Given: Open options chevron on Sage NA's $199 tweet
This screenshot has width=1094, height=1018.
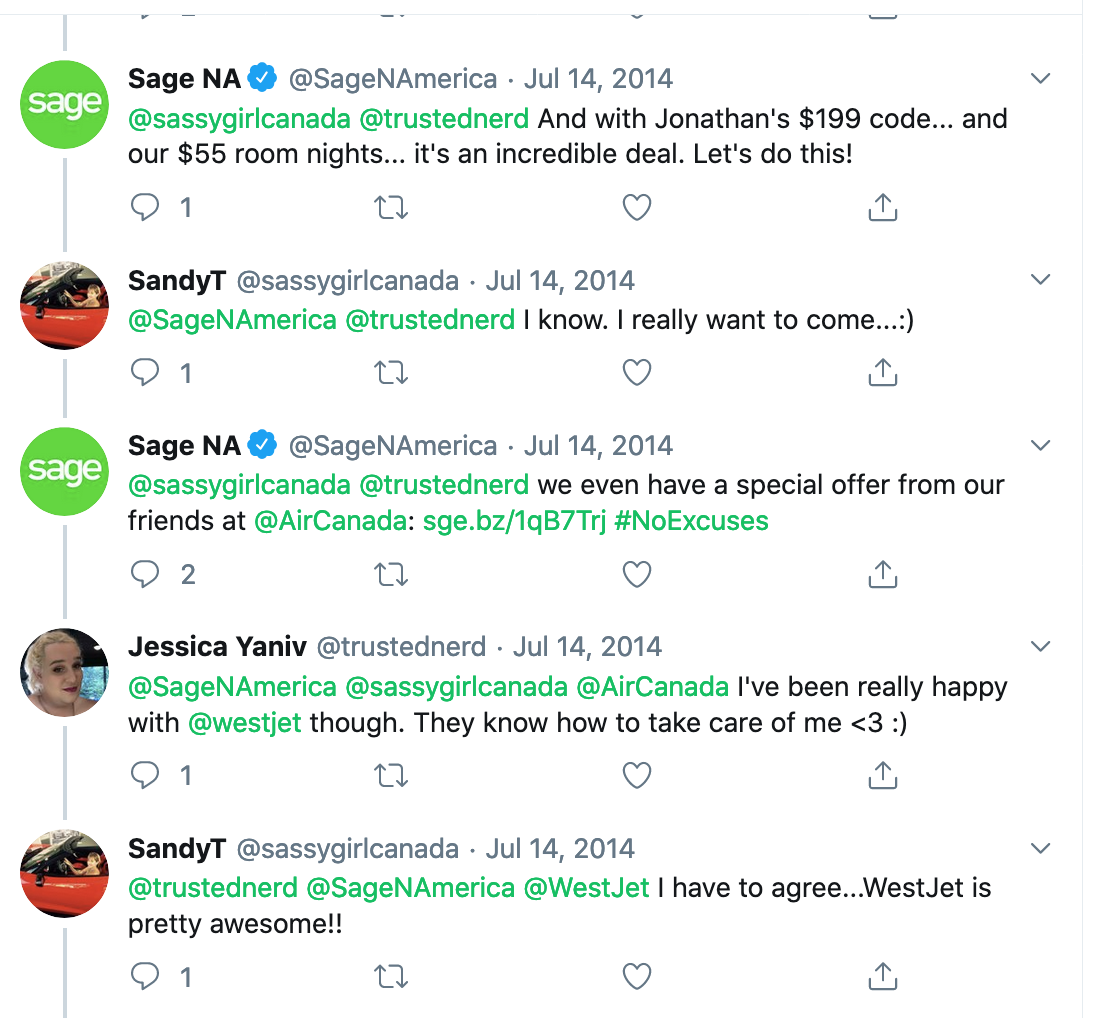Looking at the screenshot, I should tap(1040, 78).
